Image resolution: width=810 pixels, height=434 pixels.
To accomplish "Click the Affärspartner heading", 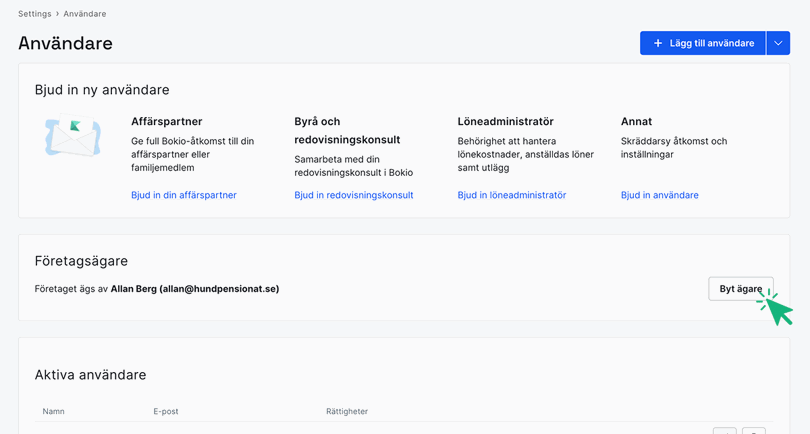I will tap(166, 121).
